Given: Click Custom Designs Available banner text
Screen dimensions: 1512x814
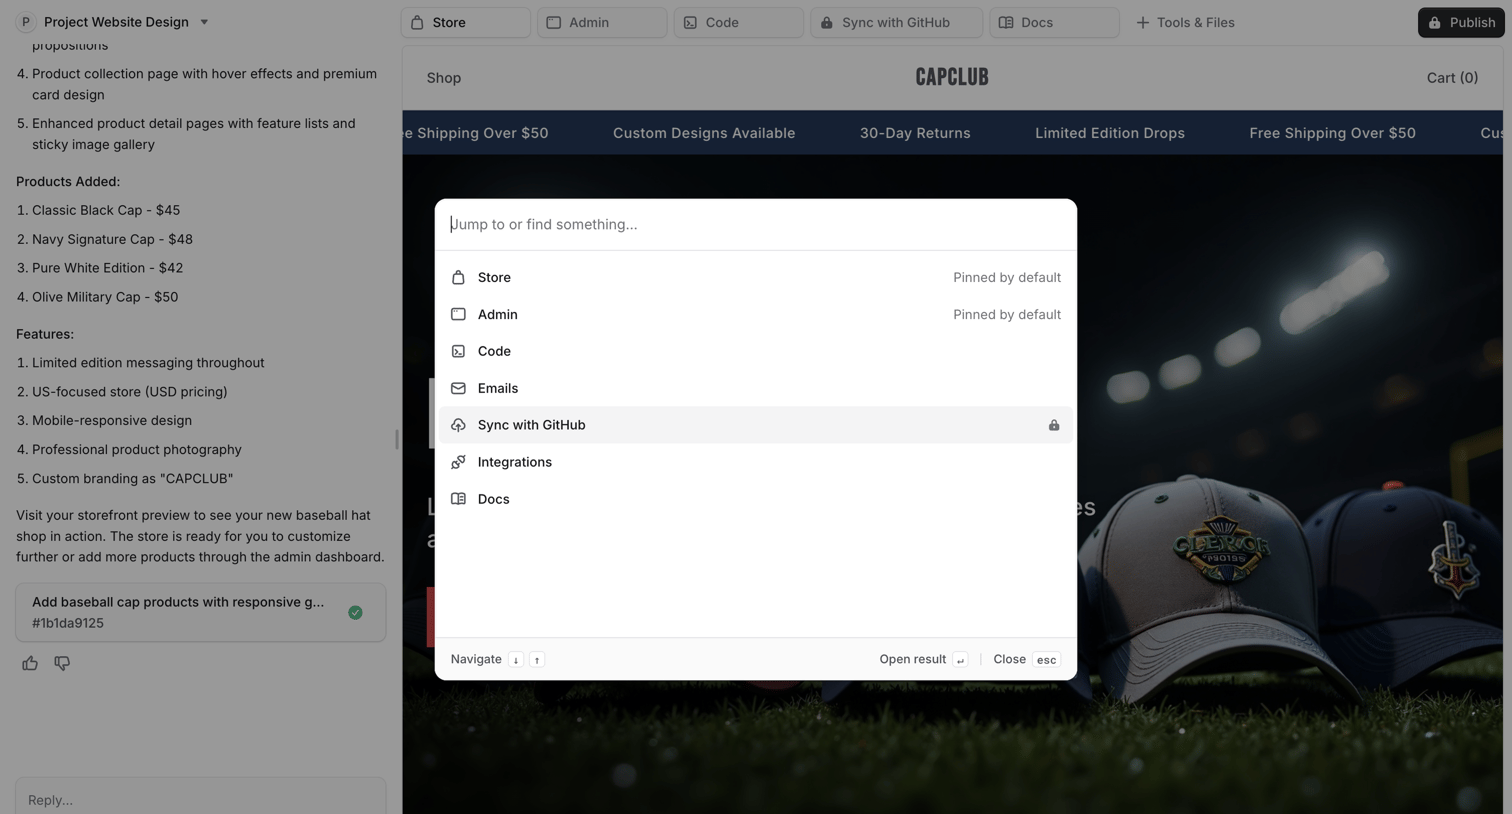Looking at the screenshot, I should 704,133.
